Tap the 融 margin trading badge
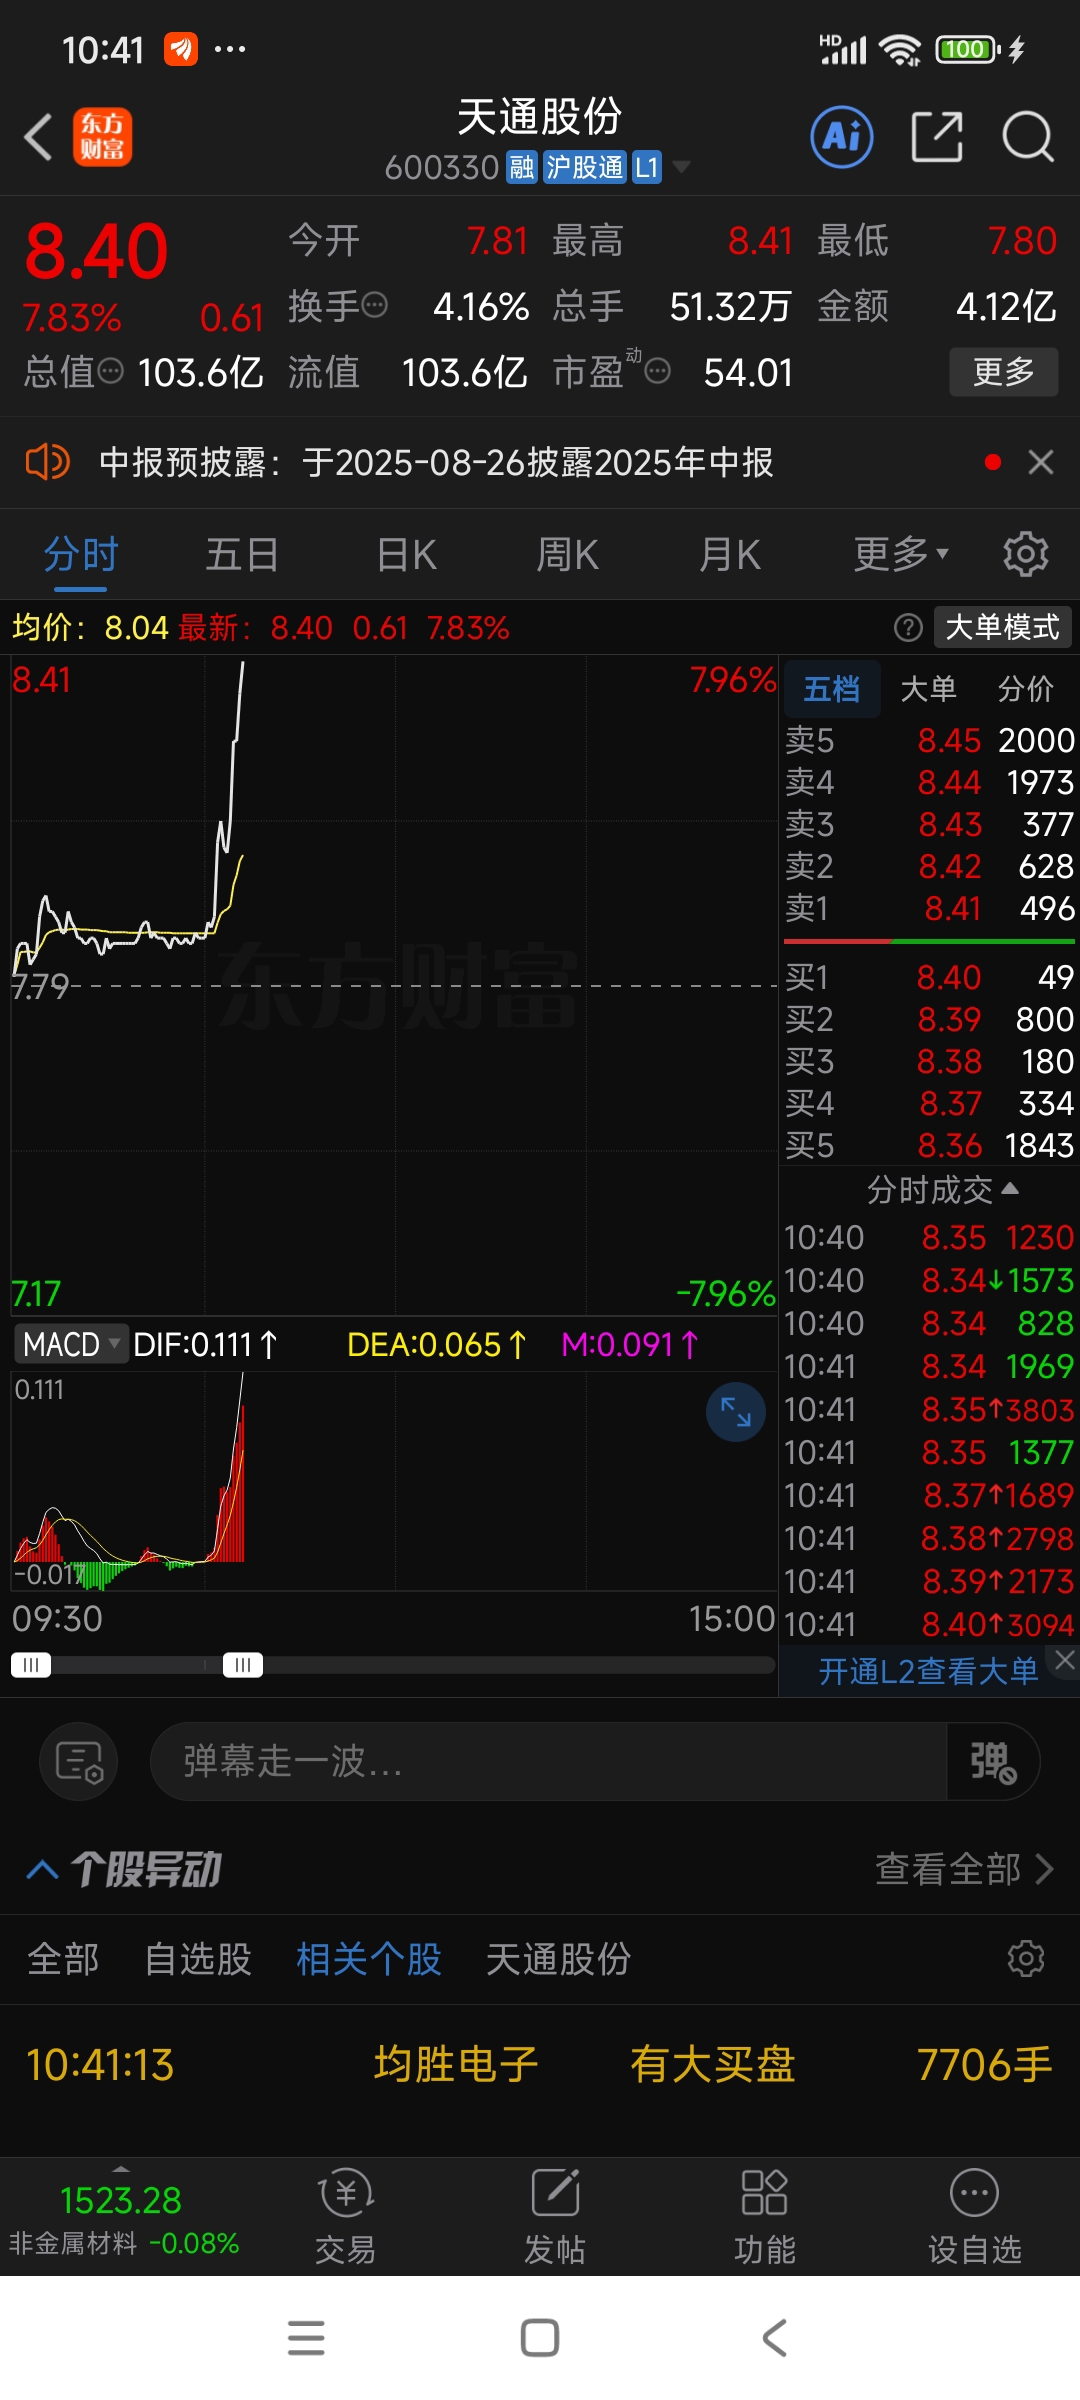The width and height of the screenshot is (1080, 2400). click(x=522, y=167)
